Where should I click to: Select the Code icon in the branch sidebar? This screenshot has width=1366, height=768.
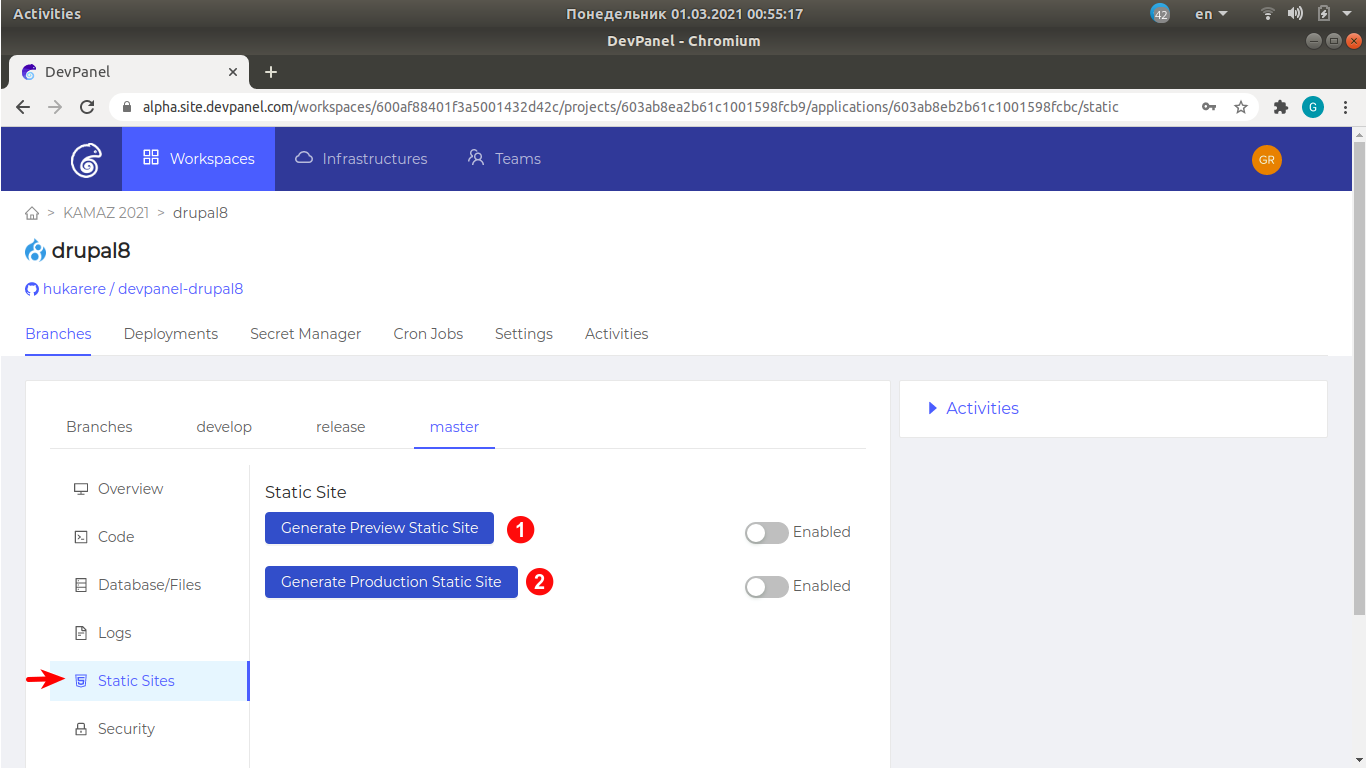point(81,536)
